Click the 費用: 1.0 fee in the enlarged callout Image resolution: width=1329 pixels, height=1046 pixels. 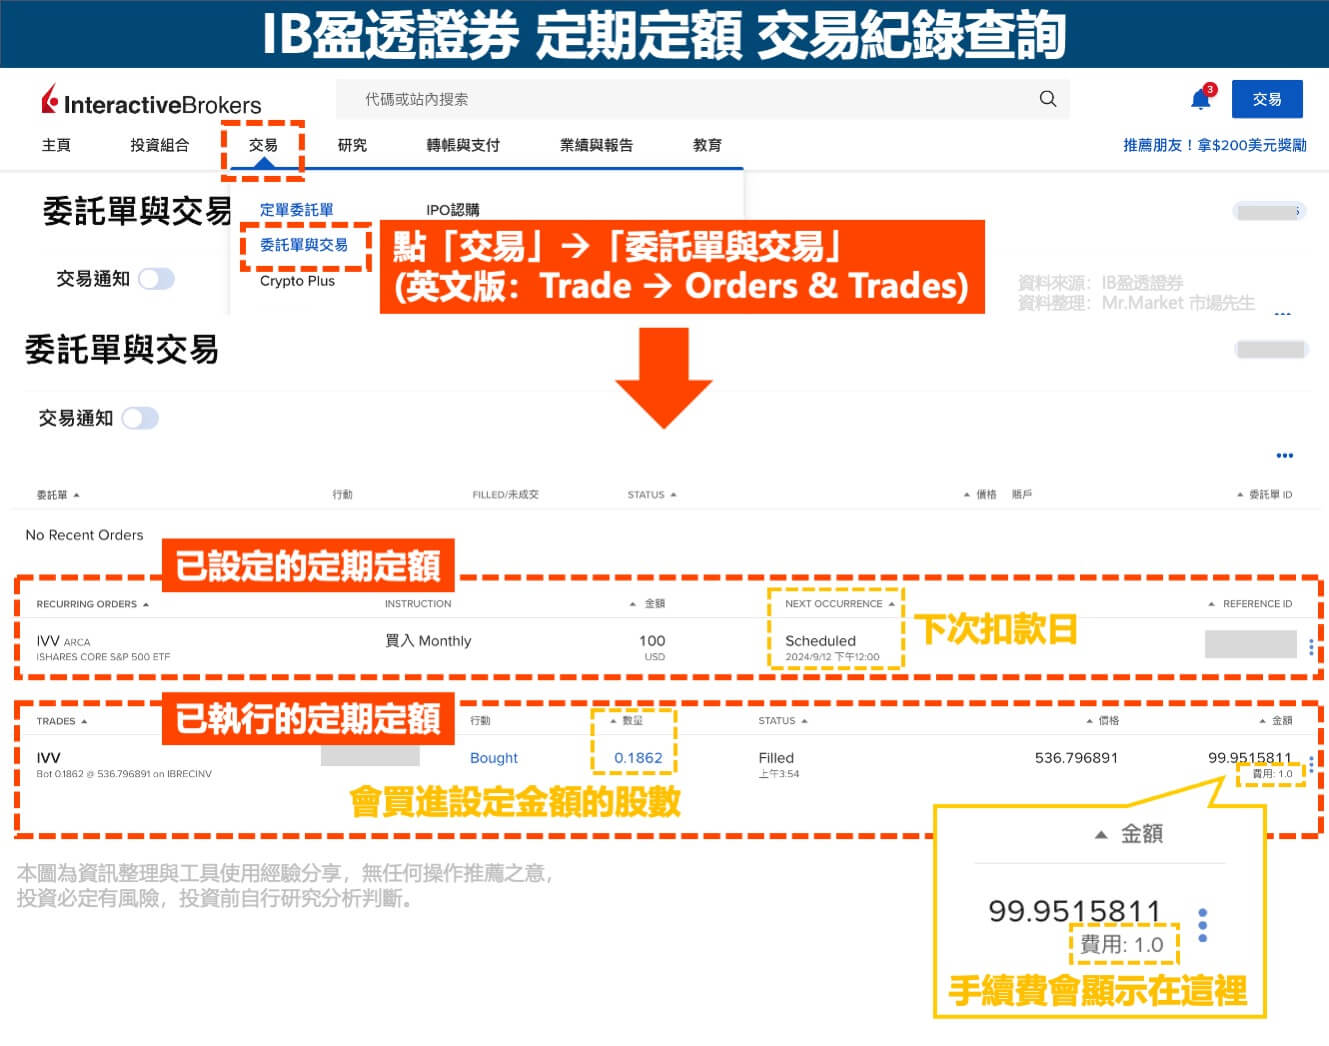(x=1123, y=945)
